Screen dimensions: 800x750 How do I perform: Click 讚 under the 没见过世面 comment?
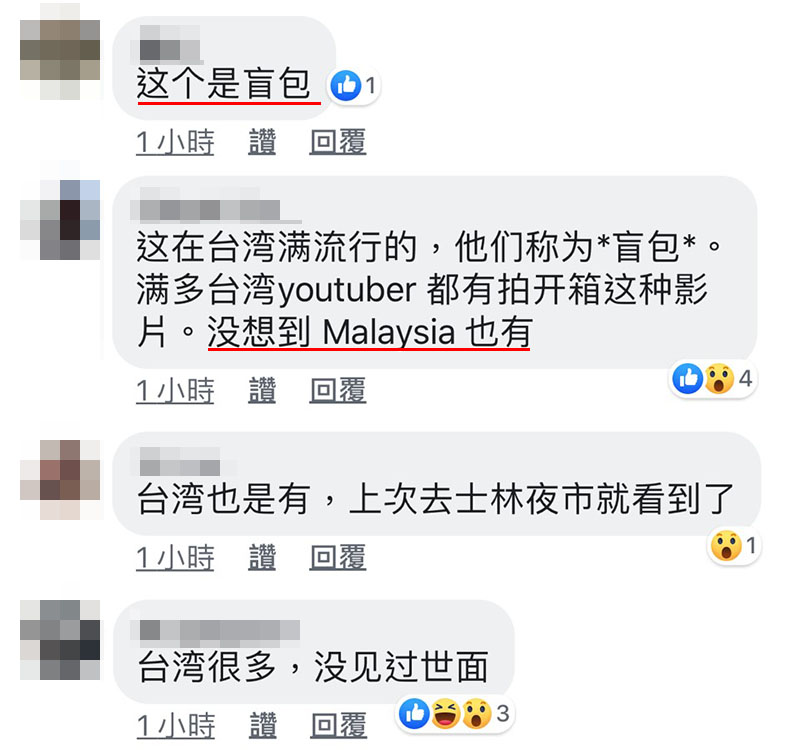pyautogui.click(x=263, y=726)
